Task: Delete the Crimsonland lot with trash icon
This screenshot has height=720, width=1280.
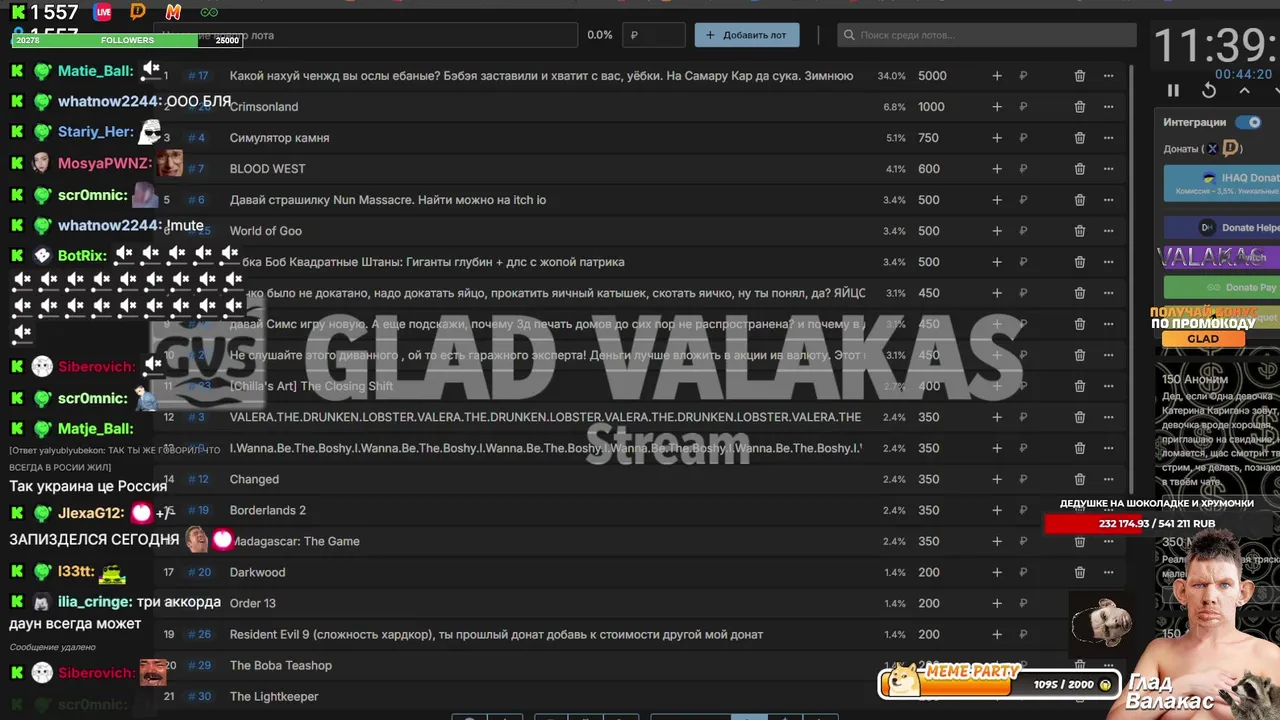Action: [x=1080, y=107]
